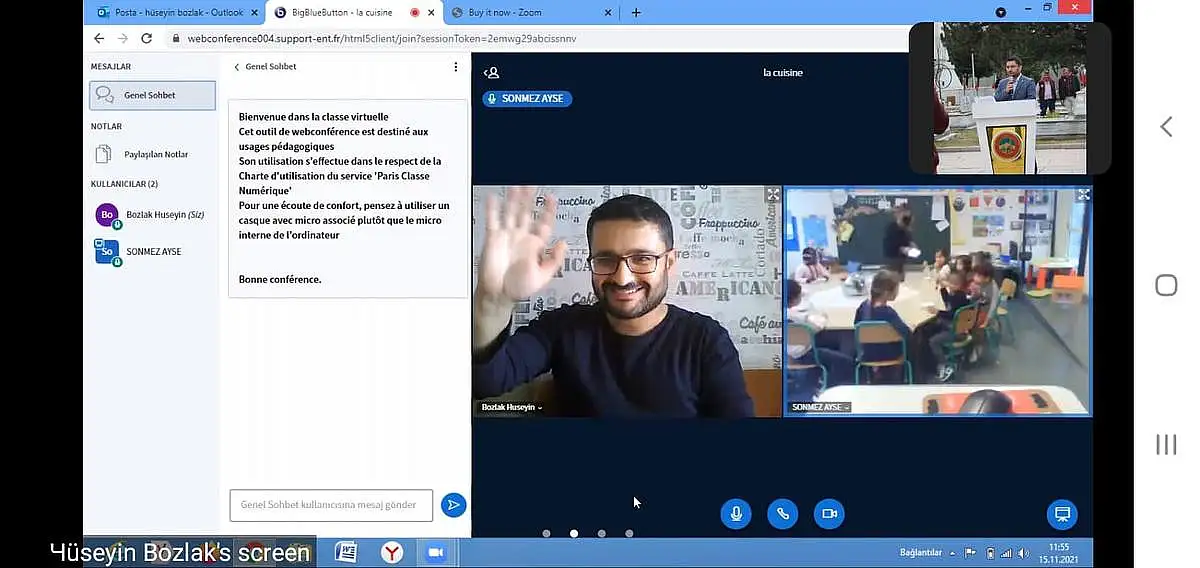
Task: Open the Genel Sohbet three-dot options menu
Action: tap(456, 67)
